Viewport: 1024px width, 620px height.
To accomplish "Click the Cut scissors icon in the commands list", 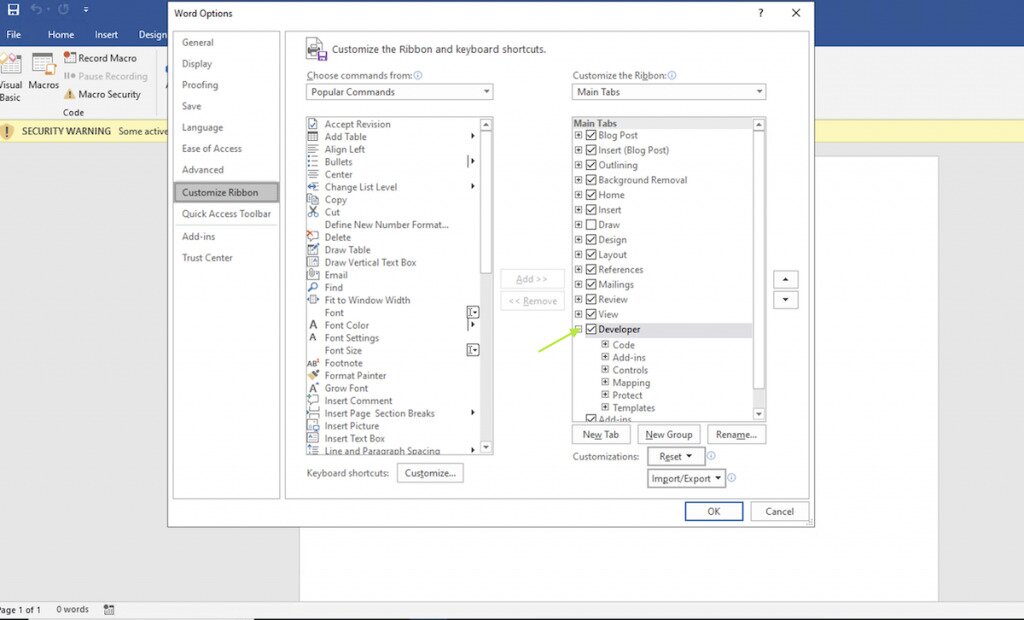I will pos(314,212).
